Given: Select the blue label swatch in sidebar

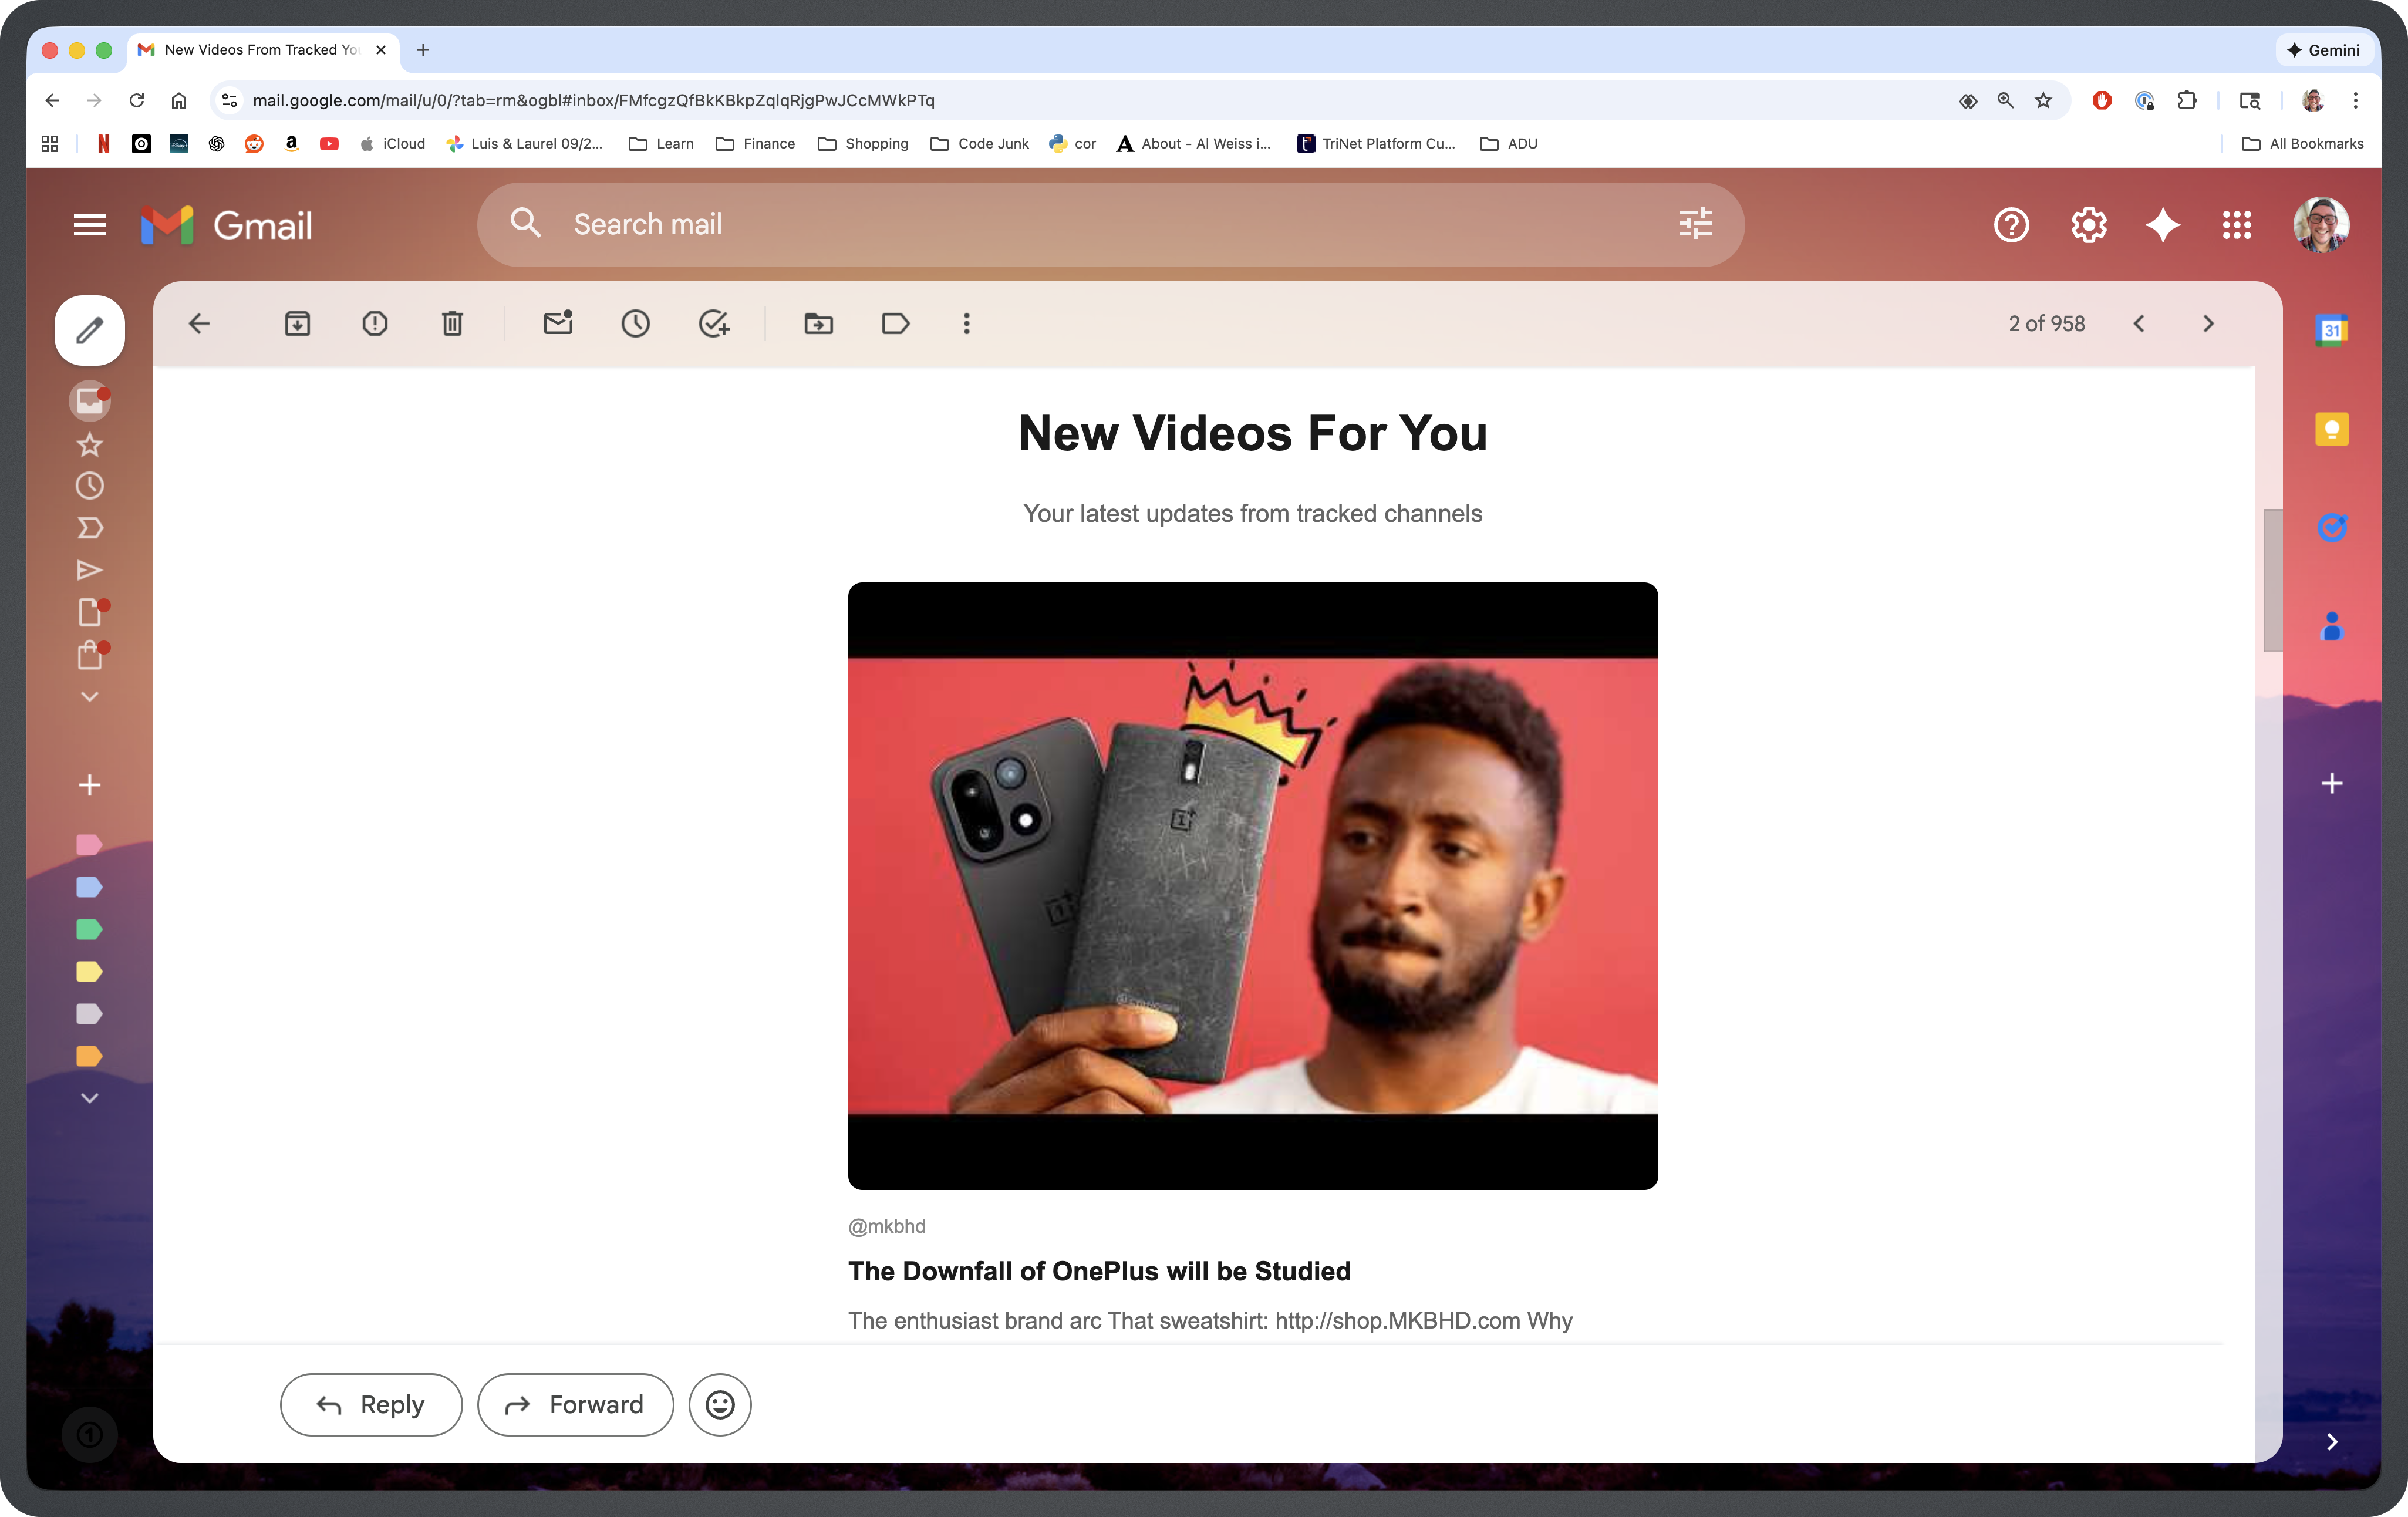Looking at the screenshot, I should (x=89, y=887).
